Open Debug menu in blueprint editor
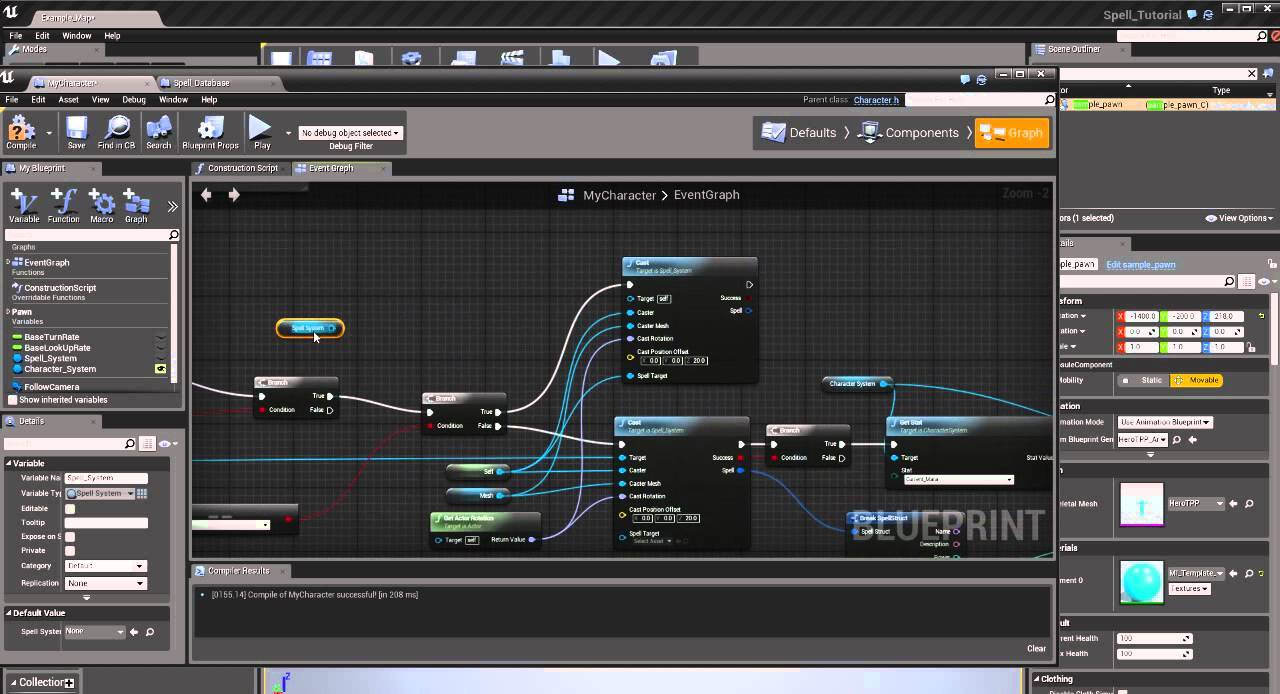 pyautogui.click(x=134, y=100)
